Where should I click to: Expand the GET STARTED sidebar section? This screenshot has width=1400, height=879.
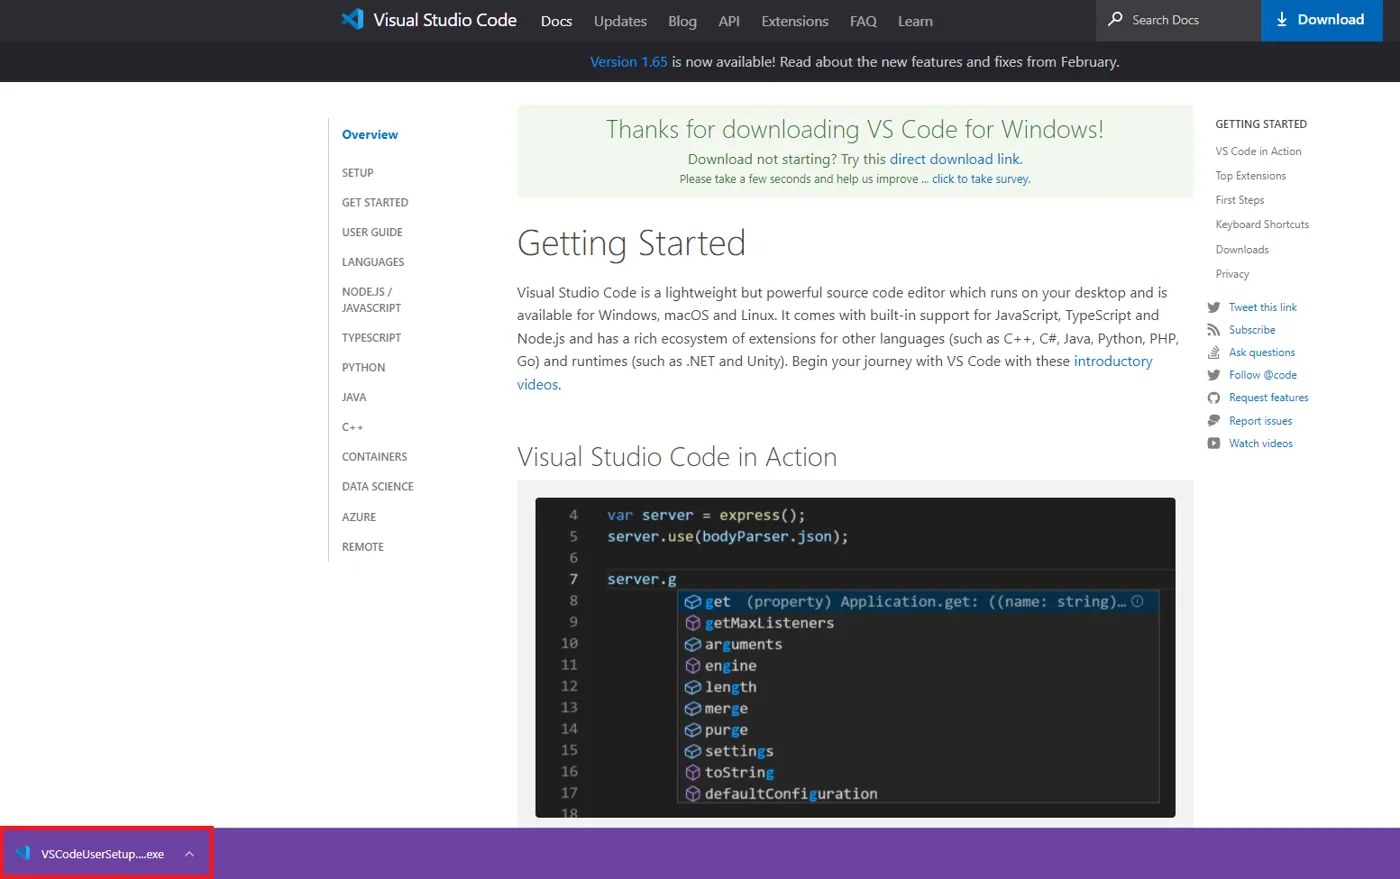pos(375,203)
